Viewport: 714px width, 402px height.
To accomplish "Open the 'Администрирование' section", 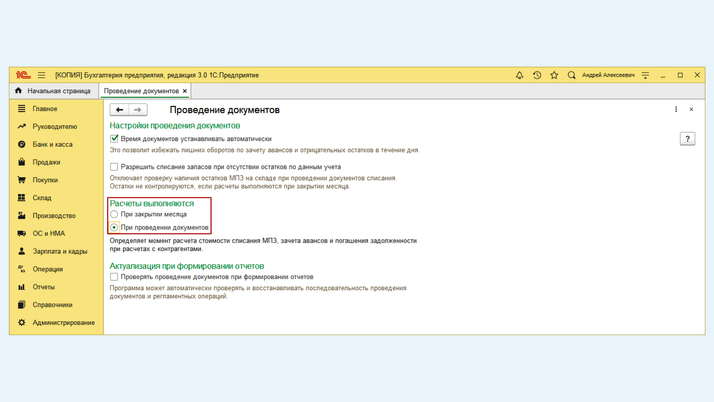I will pos(63,322).
